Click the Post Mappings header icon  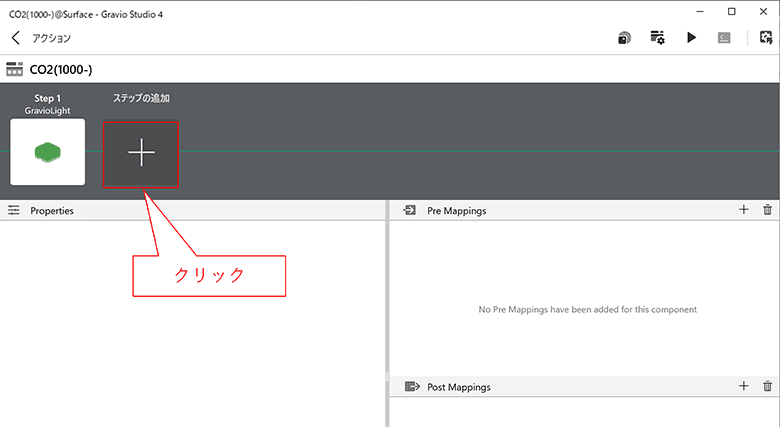point(412,387)
